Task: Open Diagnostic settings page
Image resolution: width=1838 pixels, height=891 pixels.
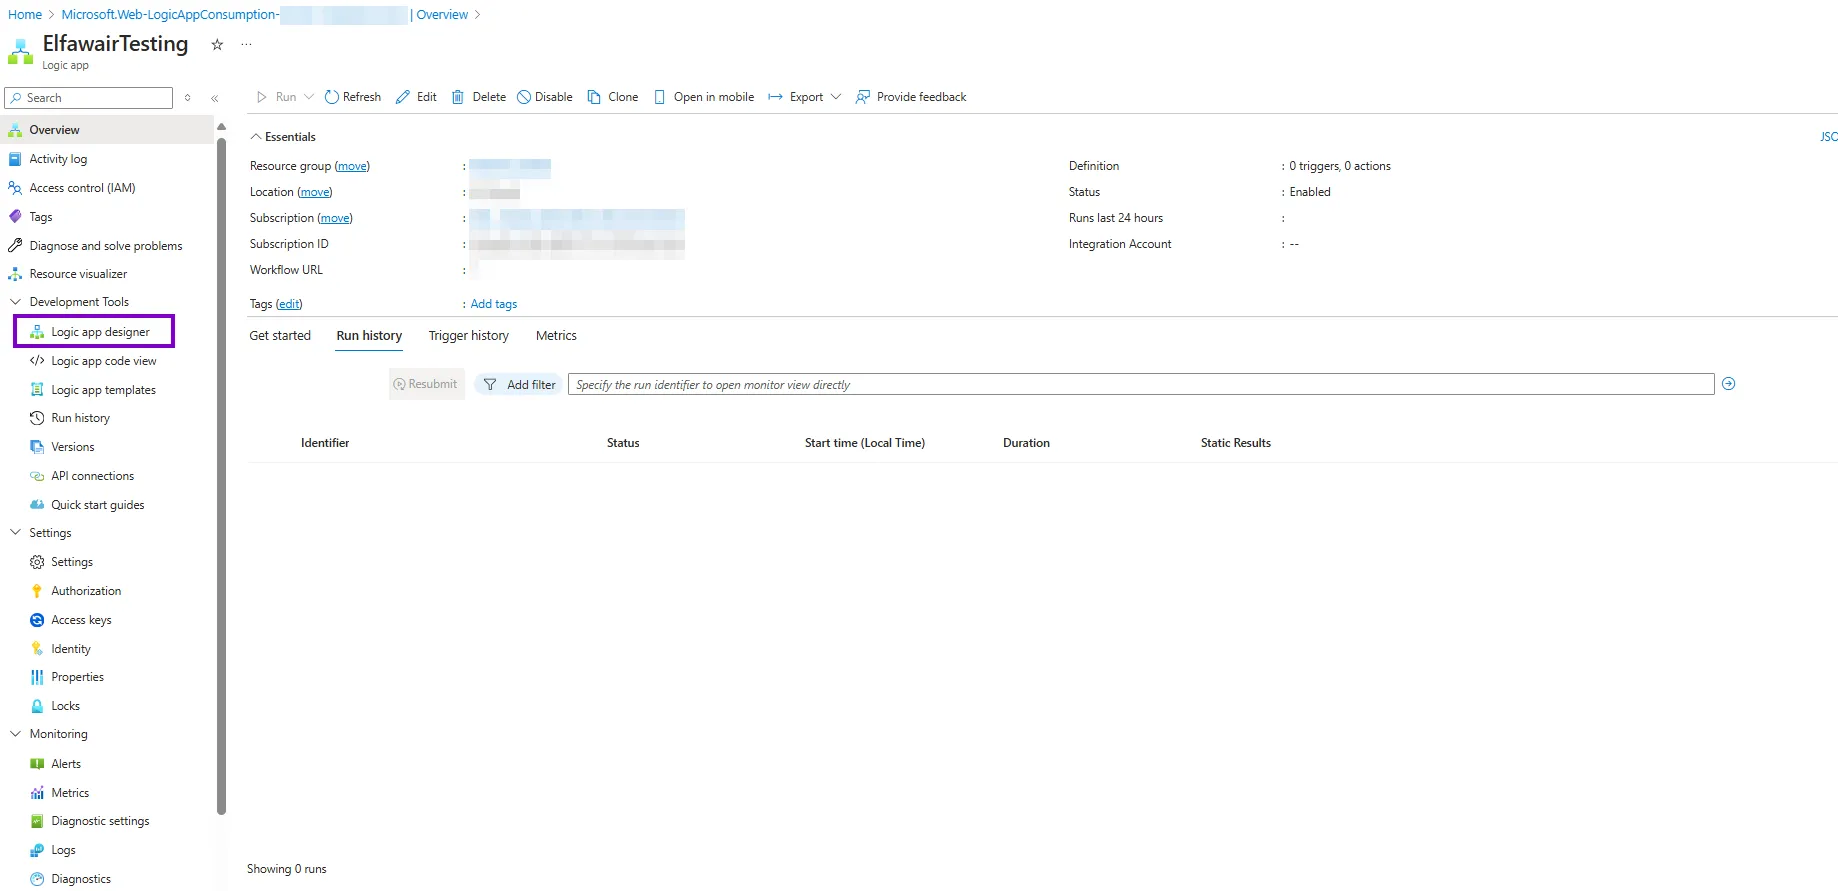Action: (100, 821)
